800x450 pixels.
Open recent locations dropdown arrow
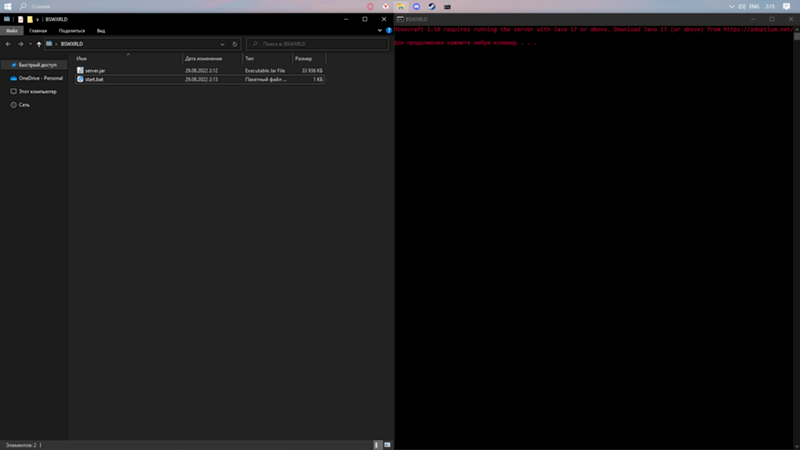click(x=29, y=44)
